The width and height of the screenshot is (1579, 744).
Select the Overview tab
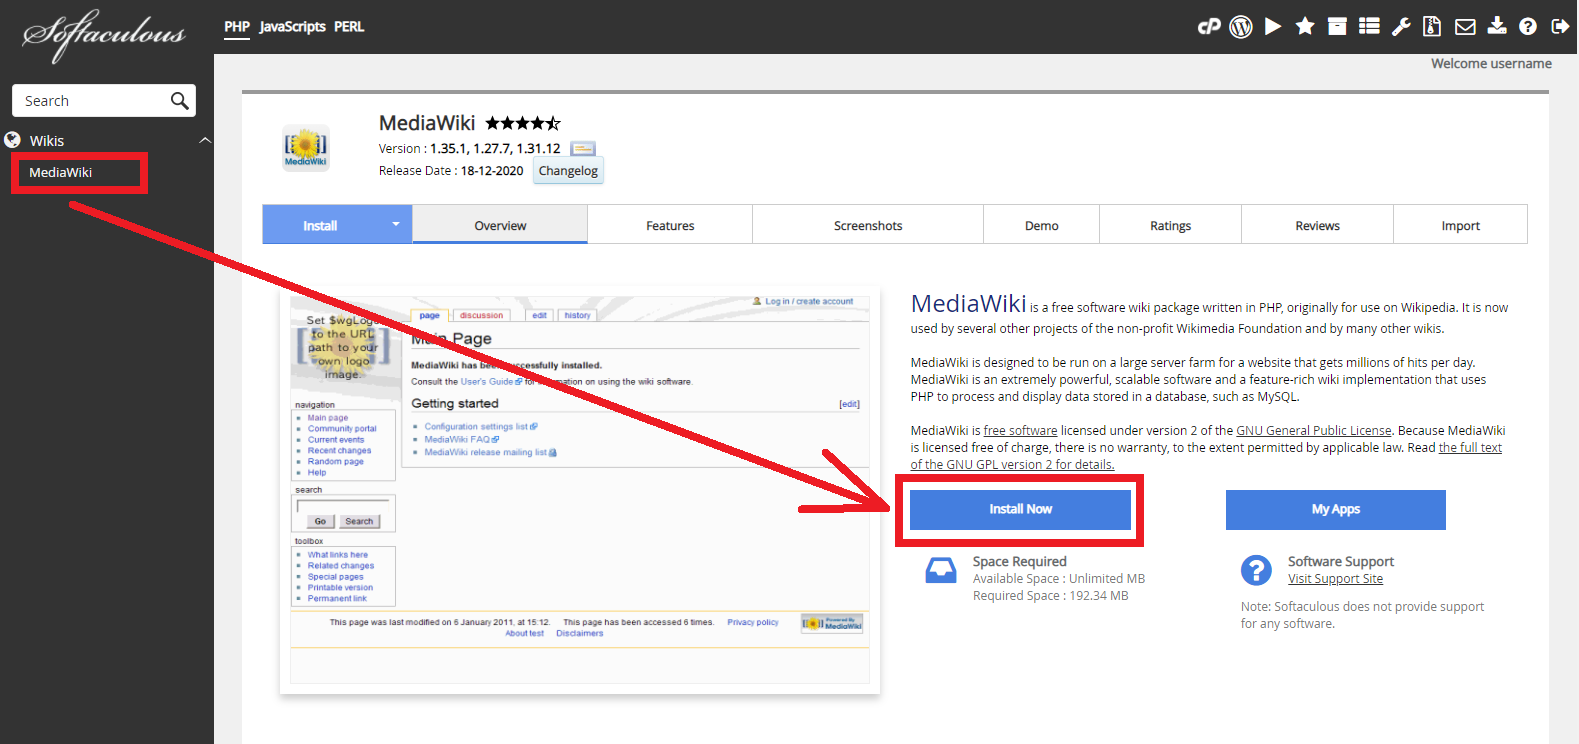500,225
